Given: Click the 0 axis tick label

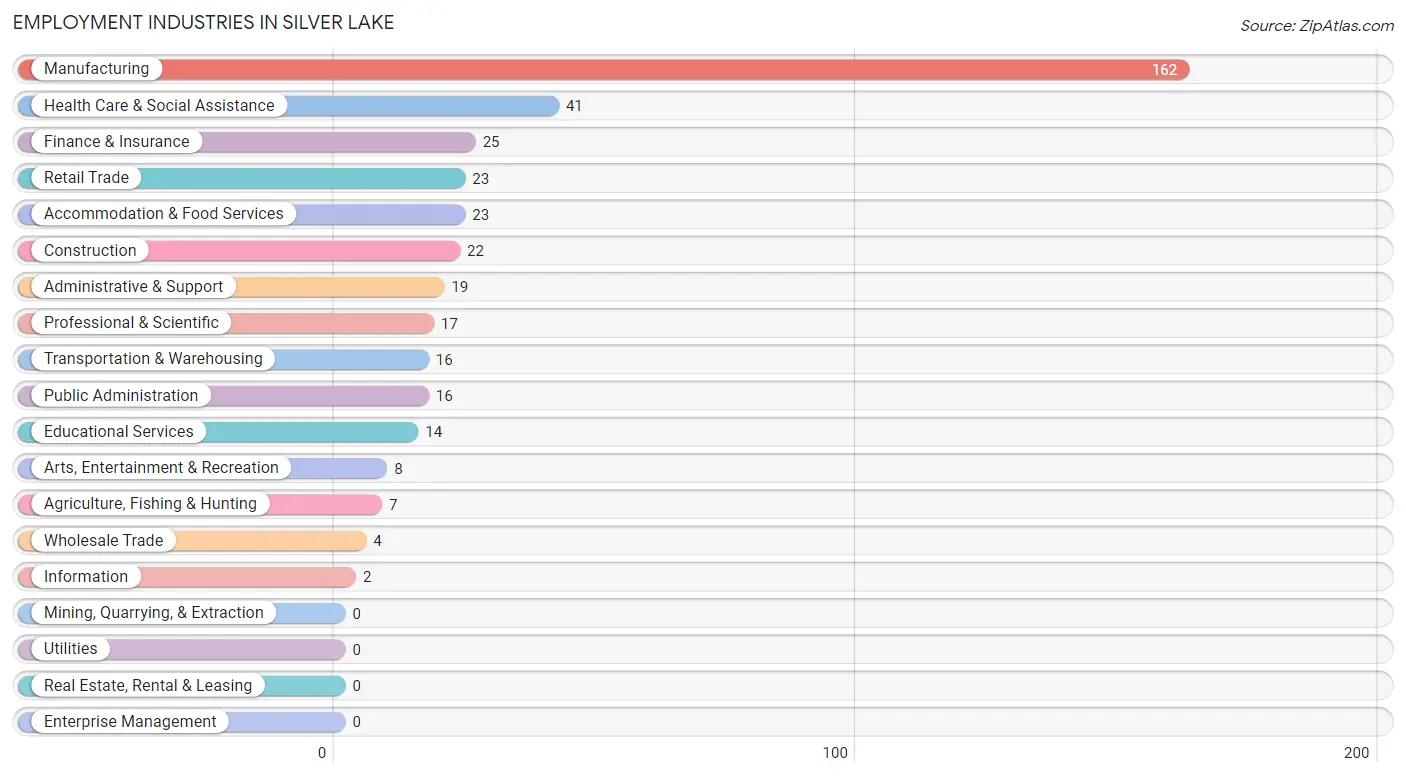Looking at the screenshot, I should point(322,753).
